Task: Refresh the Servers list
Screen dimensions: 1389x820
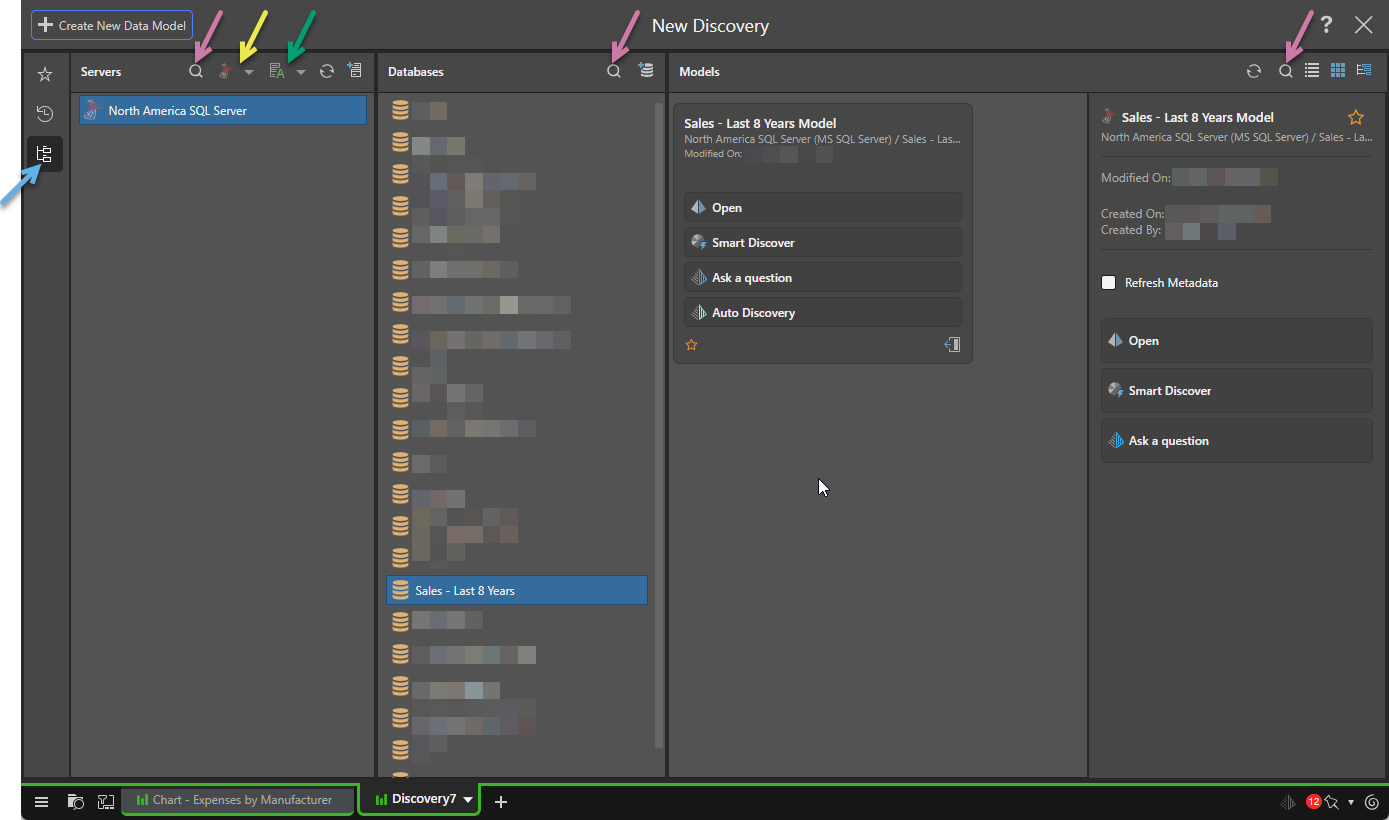Action: [x=326, y=71]
